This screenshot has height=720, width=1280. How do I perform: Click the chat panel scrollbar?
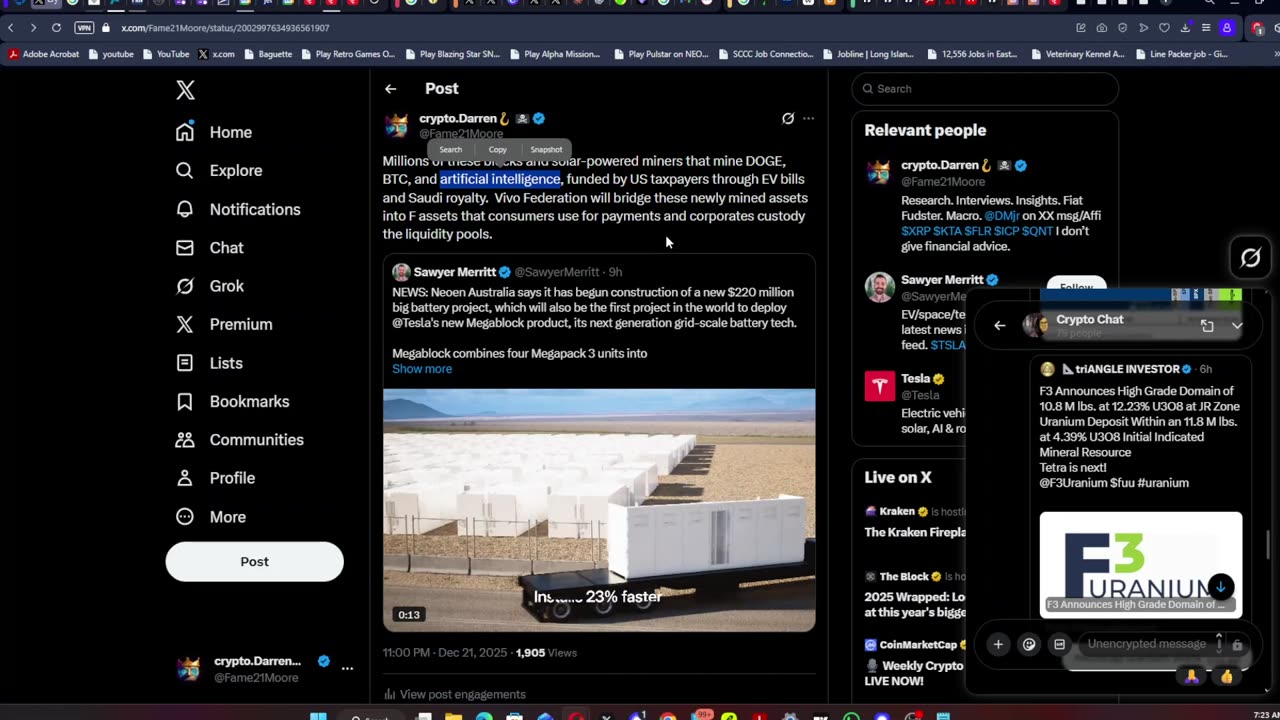click(1270, 546)
